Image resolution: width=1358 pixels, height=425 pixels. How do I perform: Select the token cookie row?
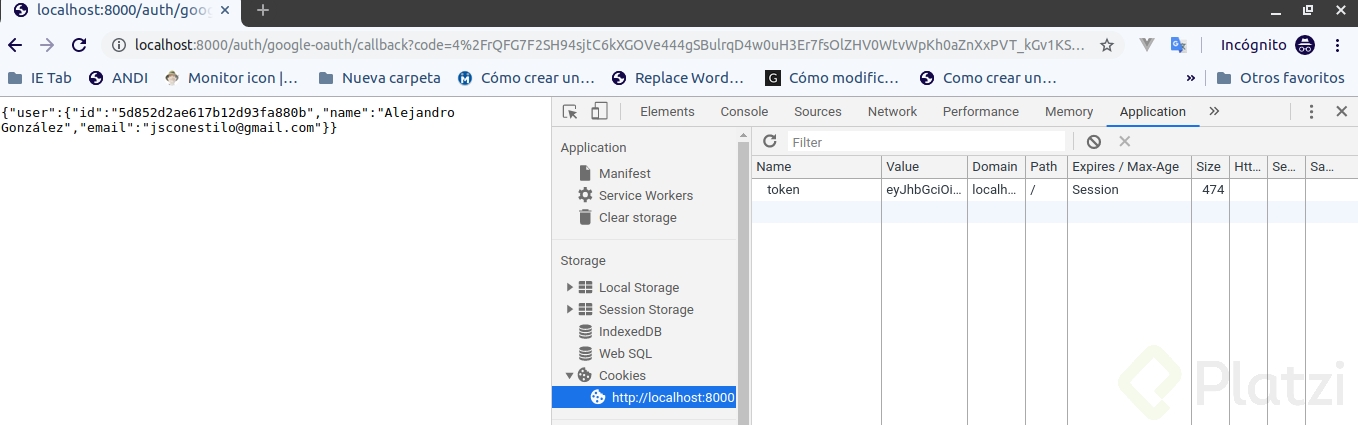coord(783,190)
